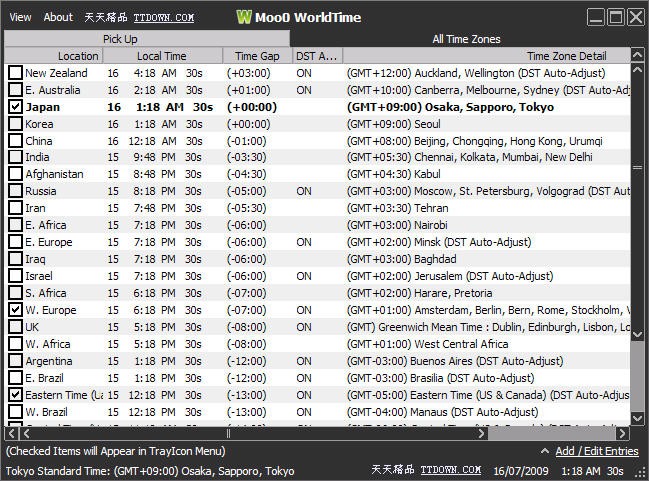The image size is (649, 481).
Task: Click the vertical scrollbar up arrow
Action: click(x=637, y=70)
